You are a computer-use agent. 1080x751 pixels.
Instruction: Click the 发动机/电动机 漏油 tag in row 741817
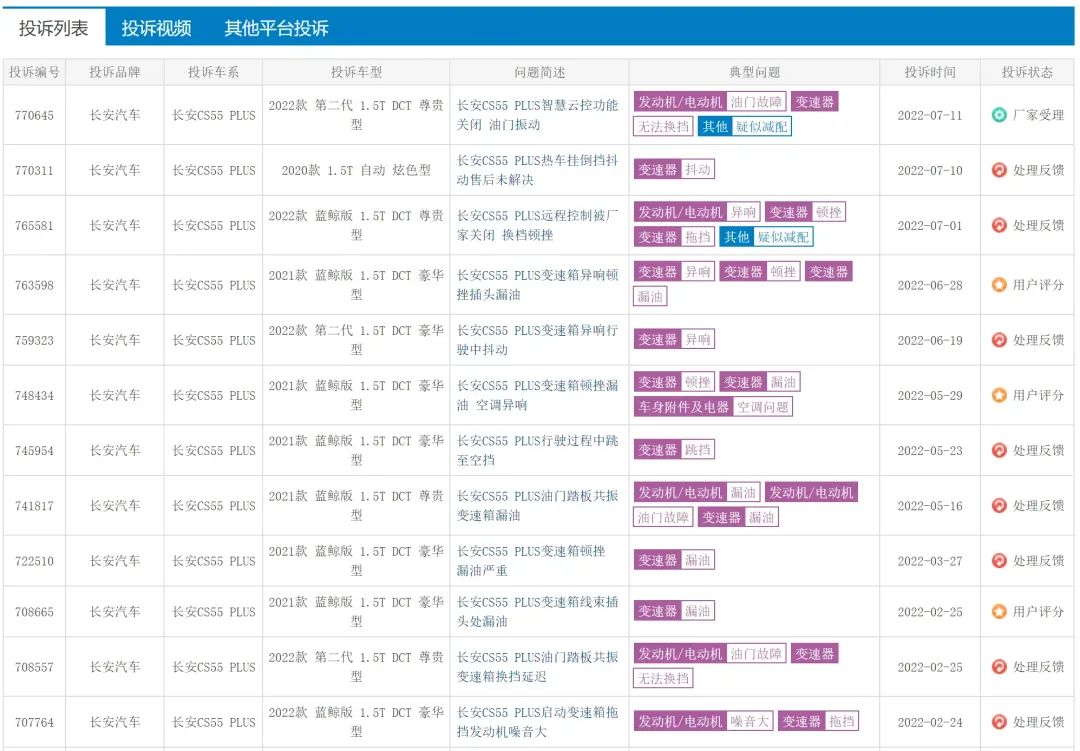[x=697, y=492]
